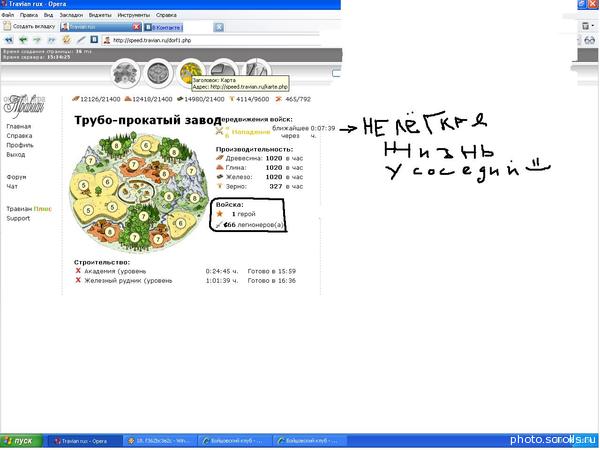This screenshot has width=600, height=450.
Task: Open the Железный рудник construction link
Action: coord(128,281)
